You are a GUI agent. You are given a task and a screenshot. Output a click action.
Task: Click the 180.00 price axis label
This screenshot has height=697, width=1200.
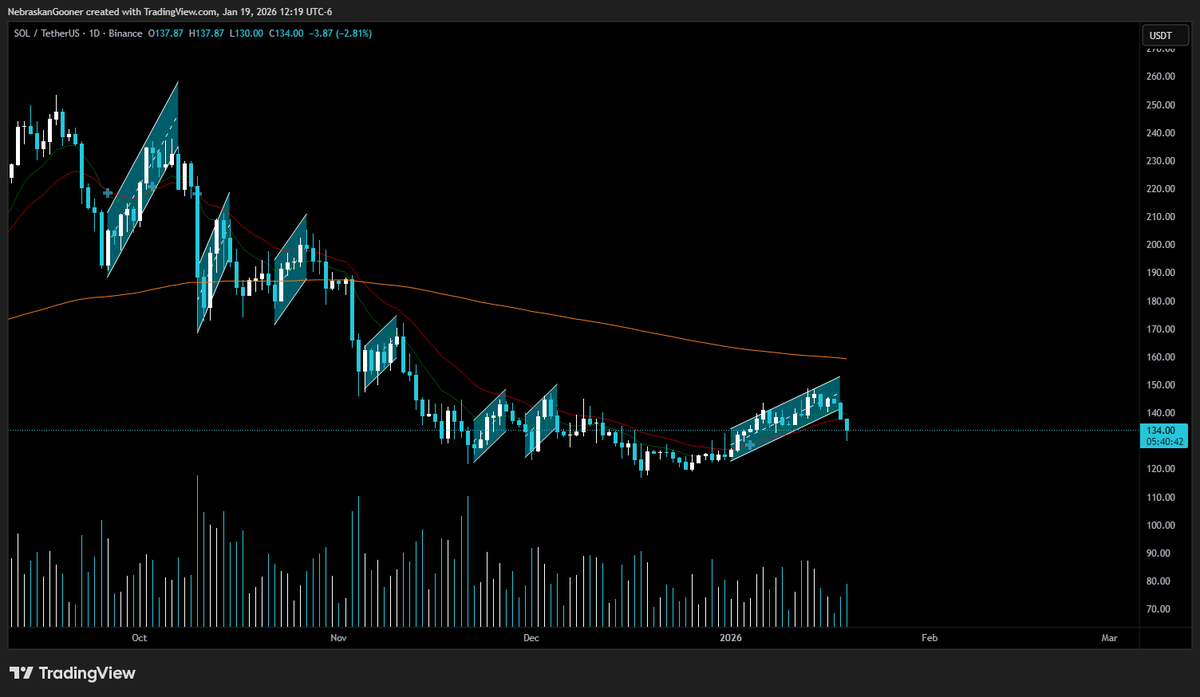(1160, 301)
